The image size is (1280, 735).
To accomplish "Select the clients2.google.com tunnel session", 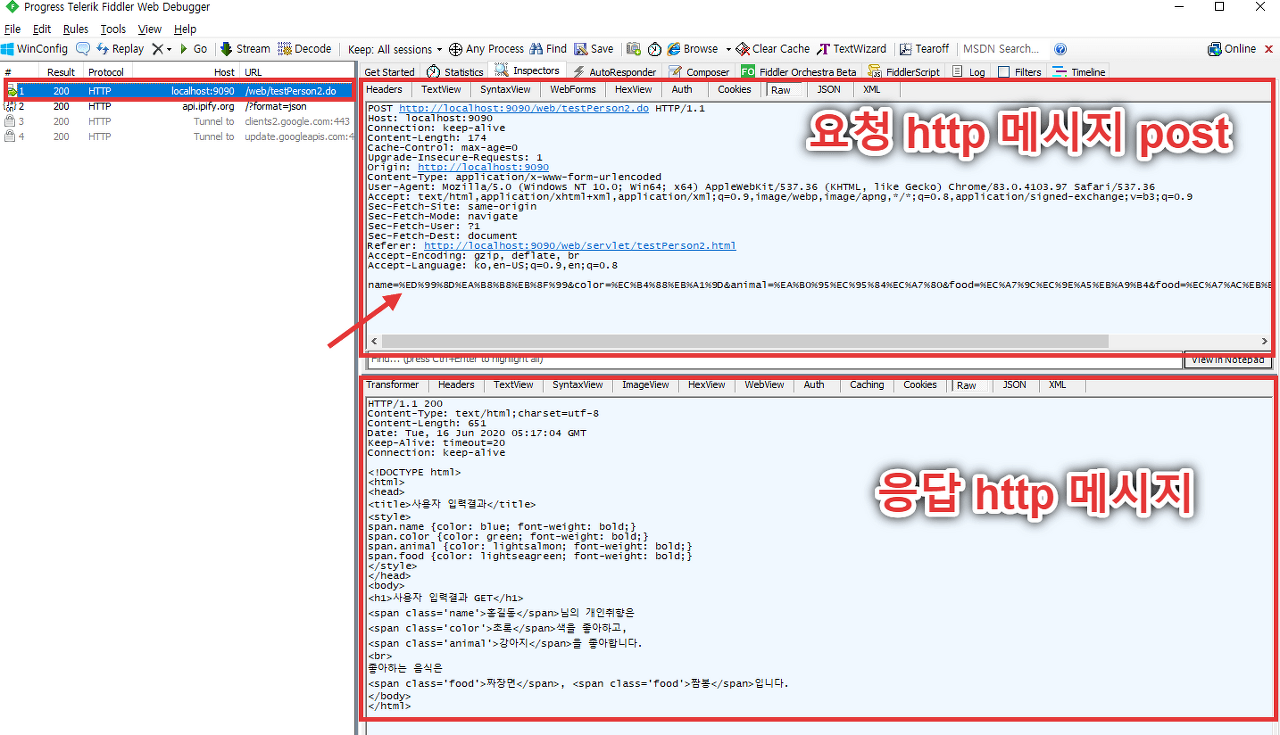I will 177,121.
